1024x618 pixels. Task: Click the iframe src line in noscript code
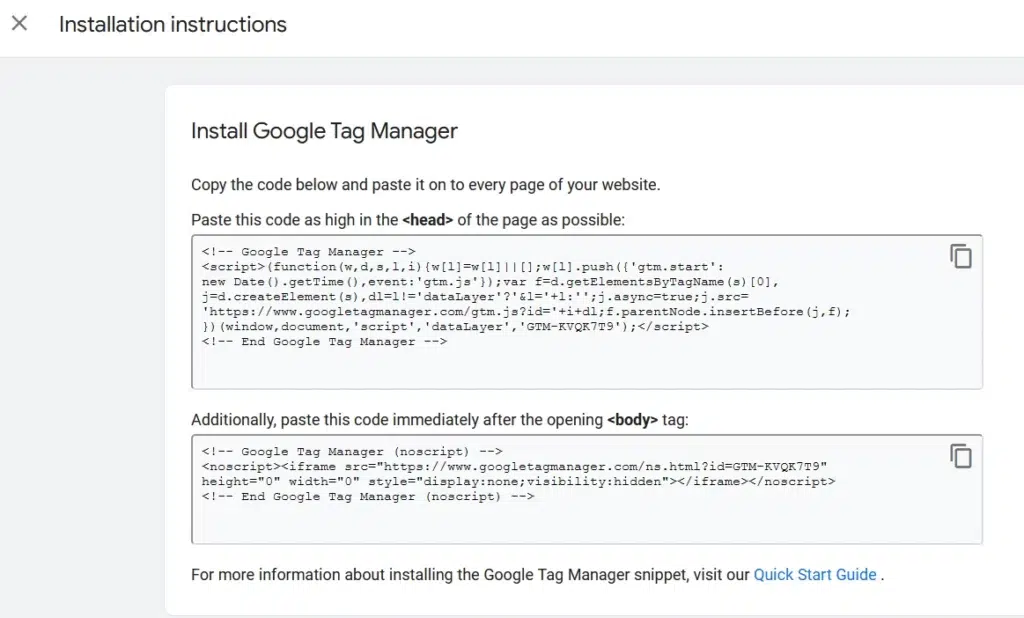514,467
